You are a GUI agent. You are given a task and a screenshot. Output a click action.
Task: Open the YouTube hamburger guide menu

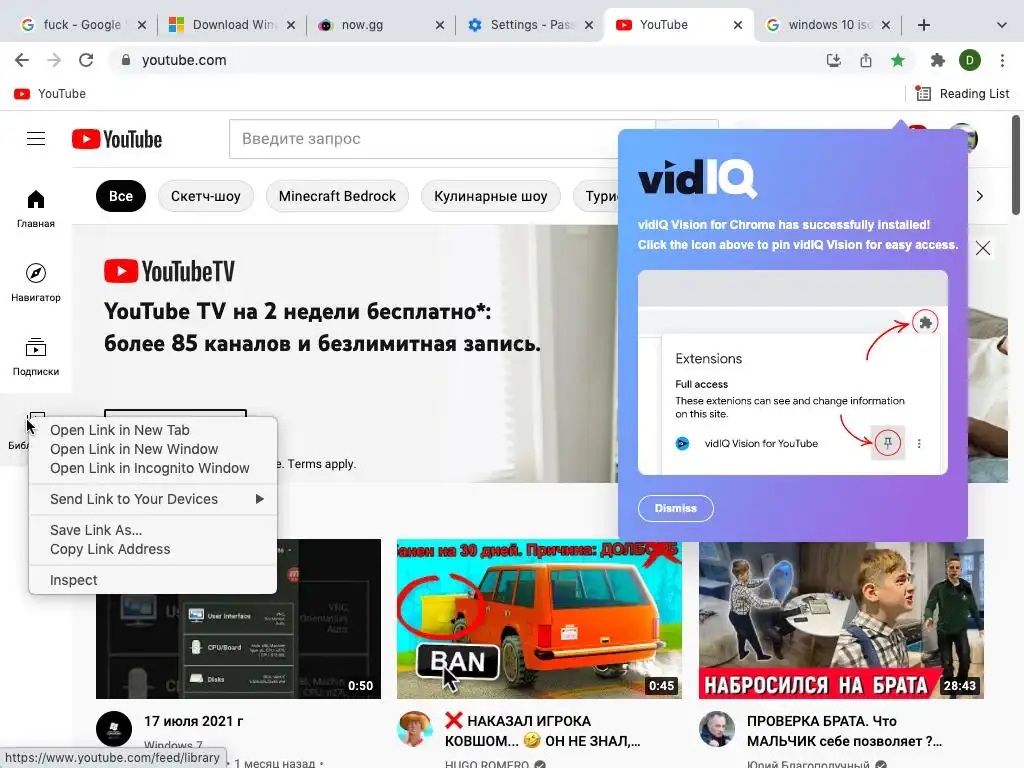click(x=36, y=138)
